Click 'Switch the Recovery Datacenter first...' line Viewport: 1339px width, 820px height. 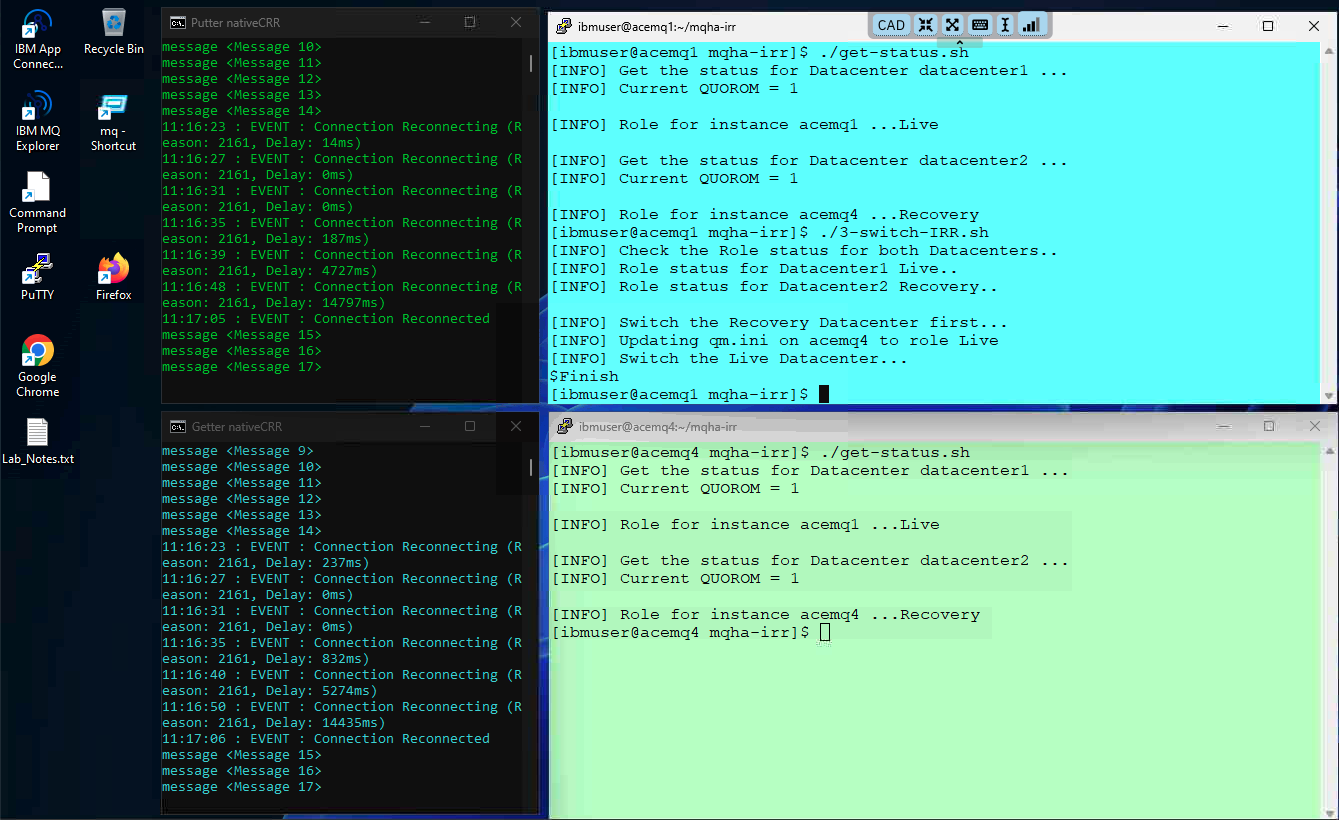click(x=779, y=322)
